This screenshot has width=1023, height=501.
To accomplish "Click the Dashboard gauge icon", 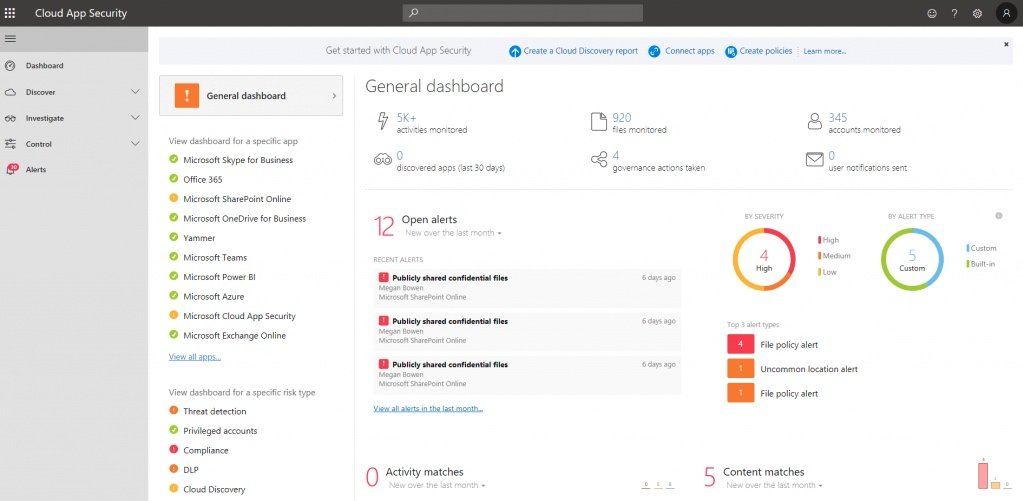I will [x=10, y=66].
